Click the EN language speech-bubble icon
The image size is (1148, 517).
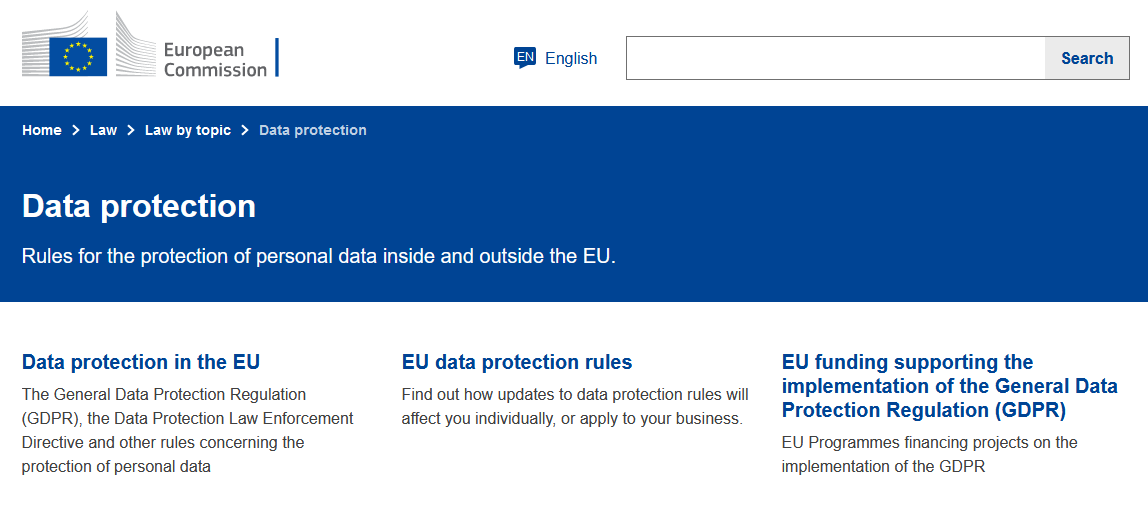(525, 58)
